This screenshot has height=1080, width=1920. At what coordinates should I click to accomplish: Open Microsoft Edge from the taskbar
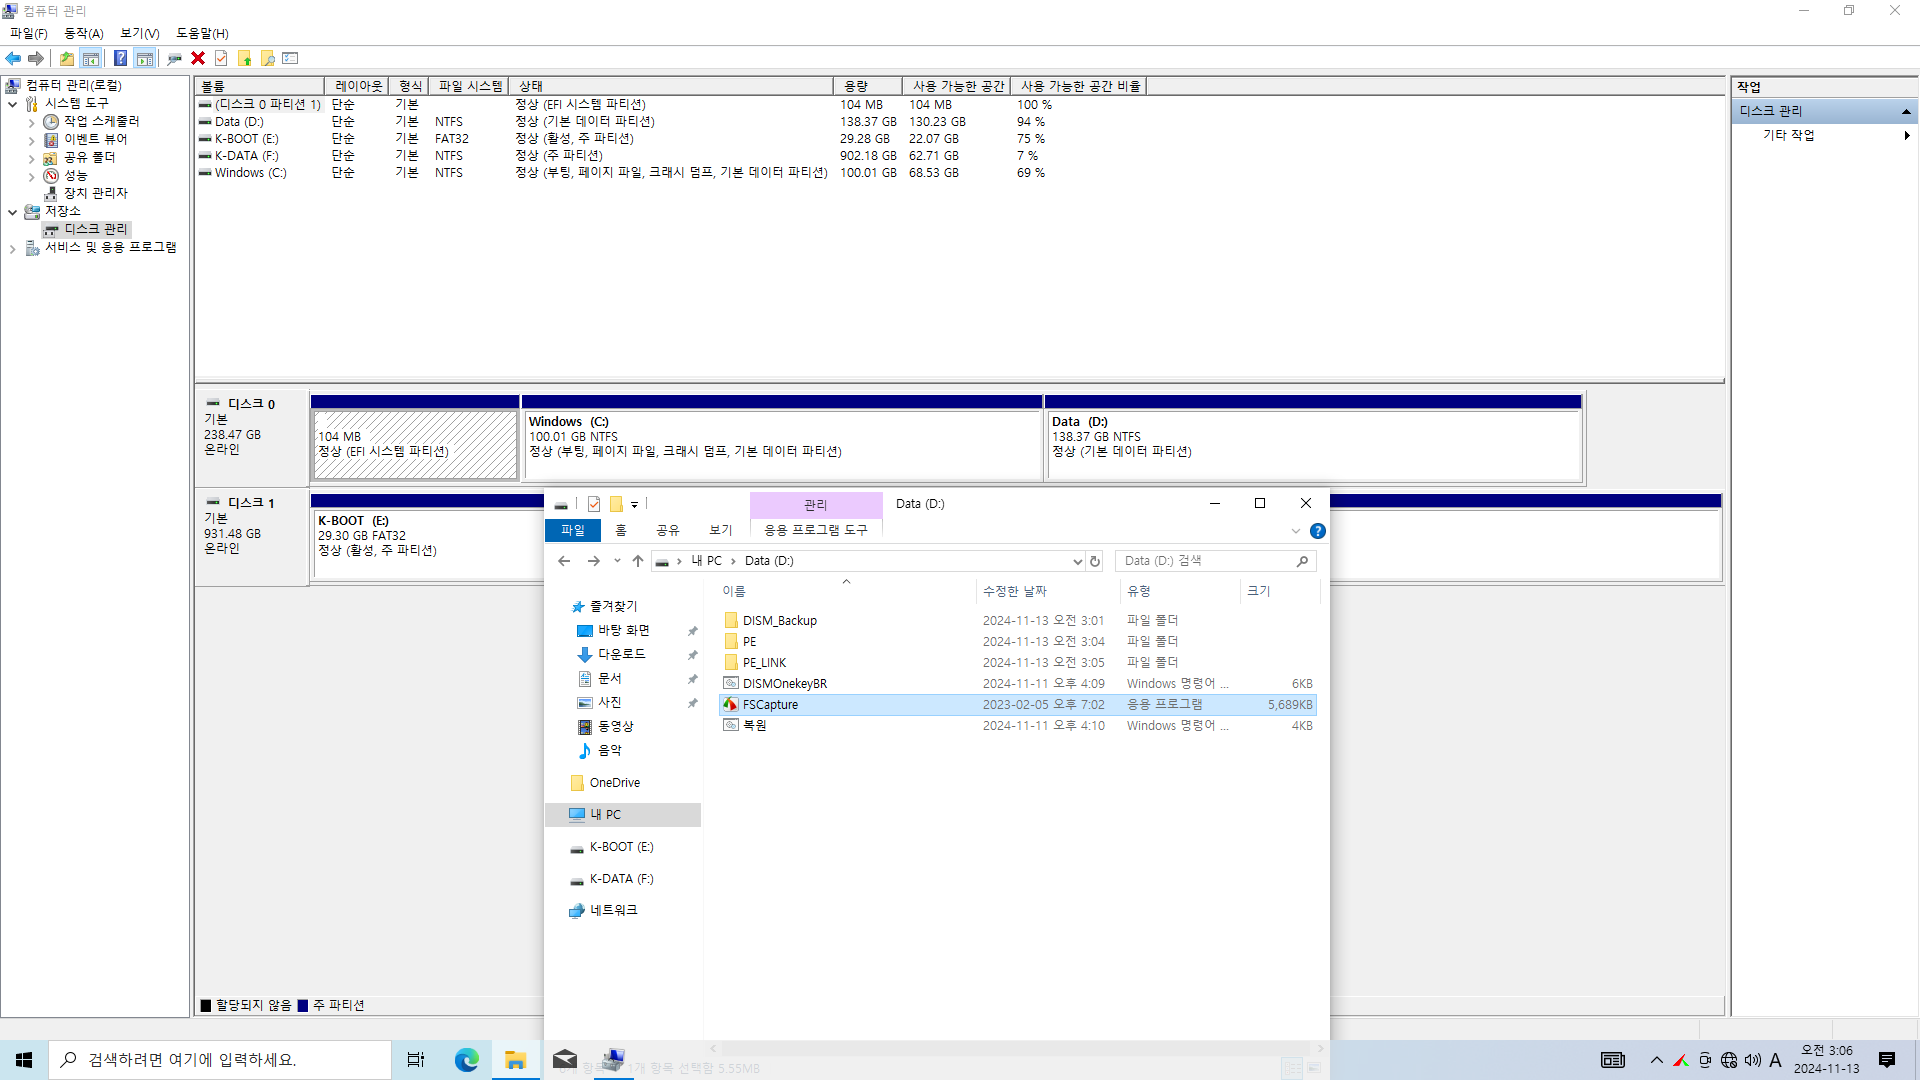(x=467, y=1060)
